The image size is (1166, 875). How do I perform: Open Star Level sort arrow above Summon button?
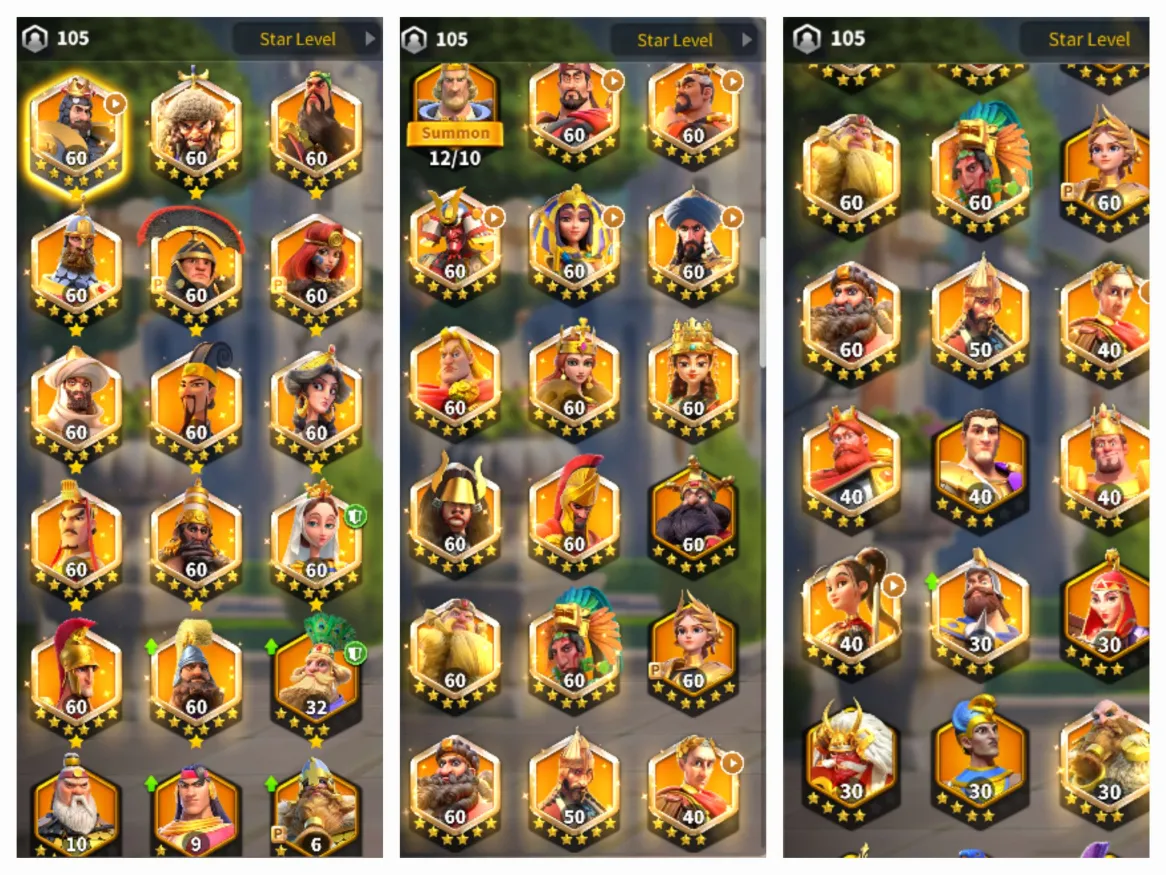(748, 40)
